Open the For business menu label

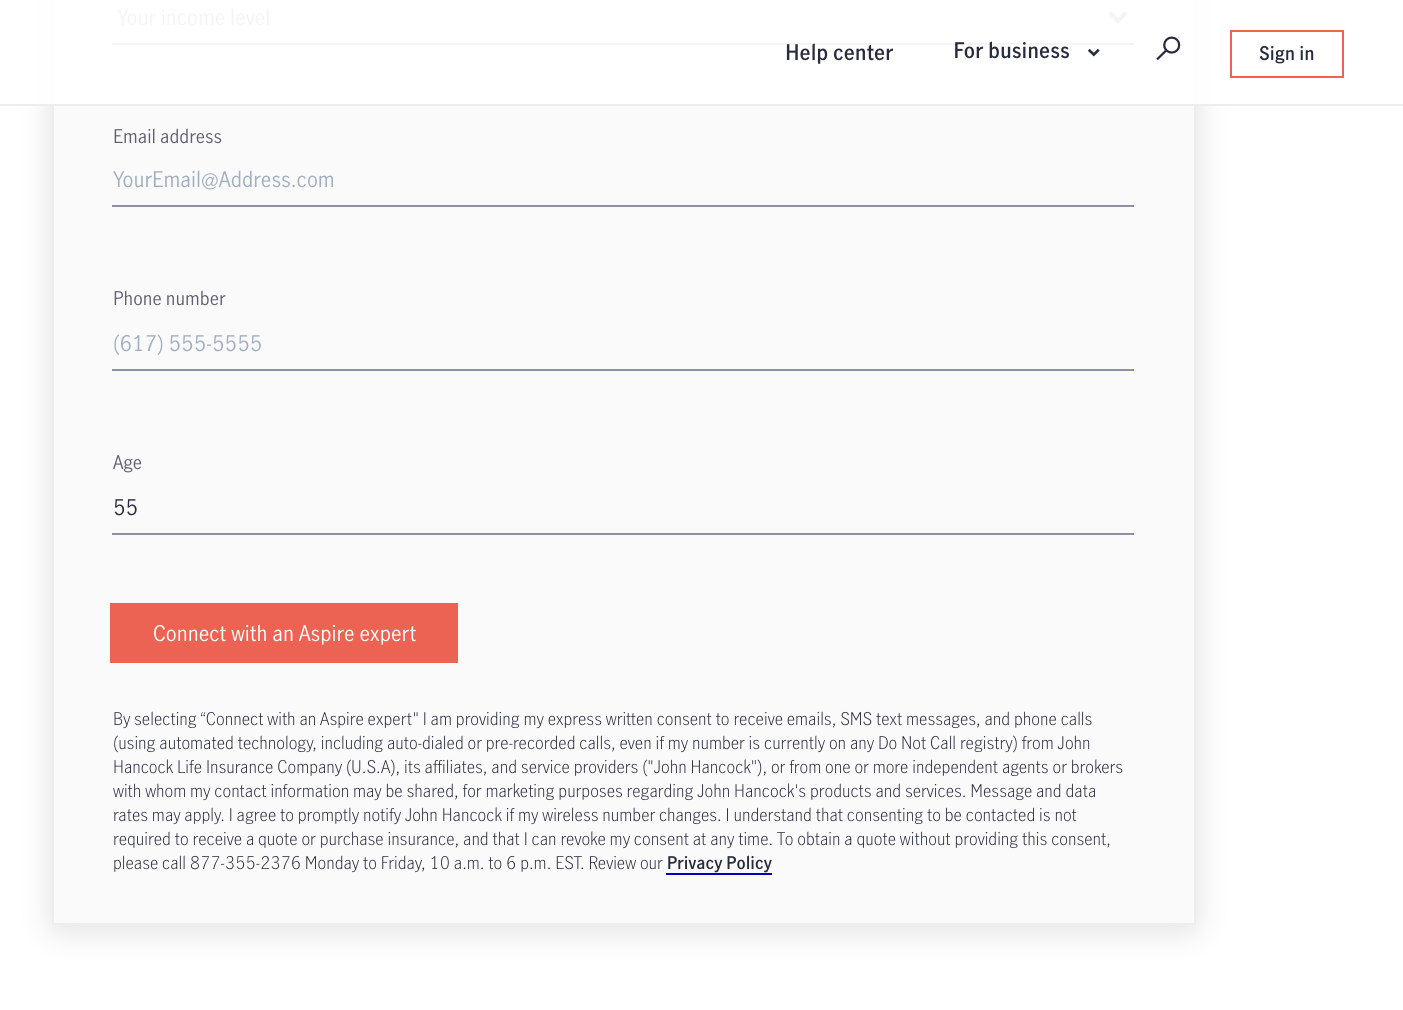[x=1011, y=51]
